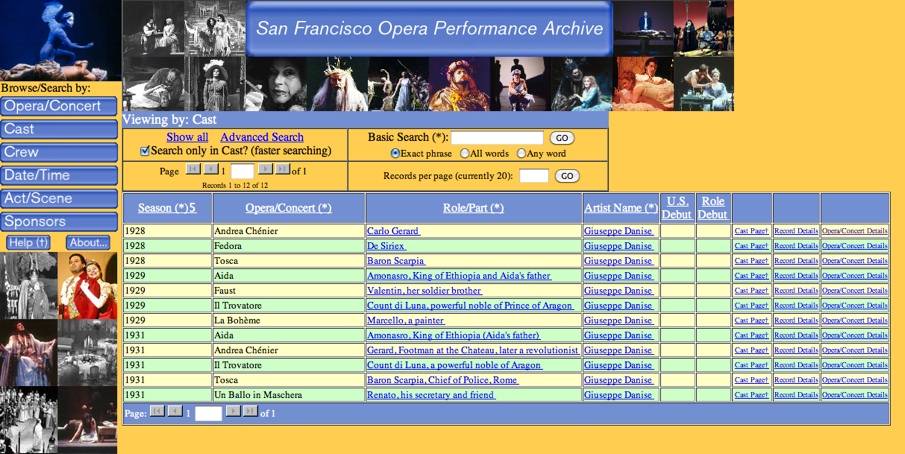Viewport: 905px width, 454px height.
Task: Sort by Opera/Concert column header
Action: [289, 208]
